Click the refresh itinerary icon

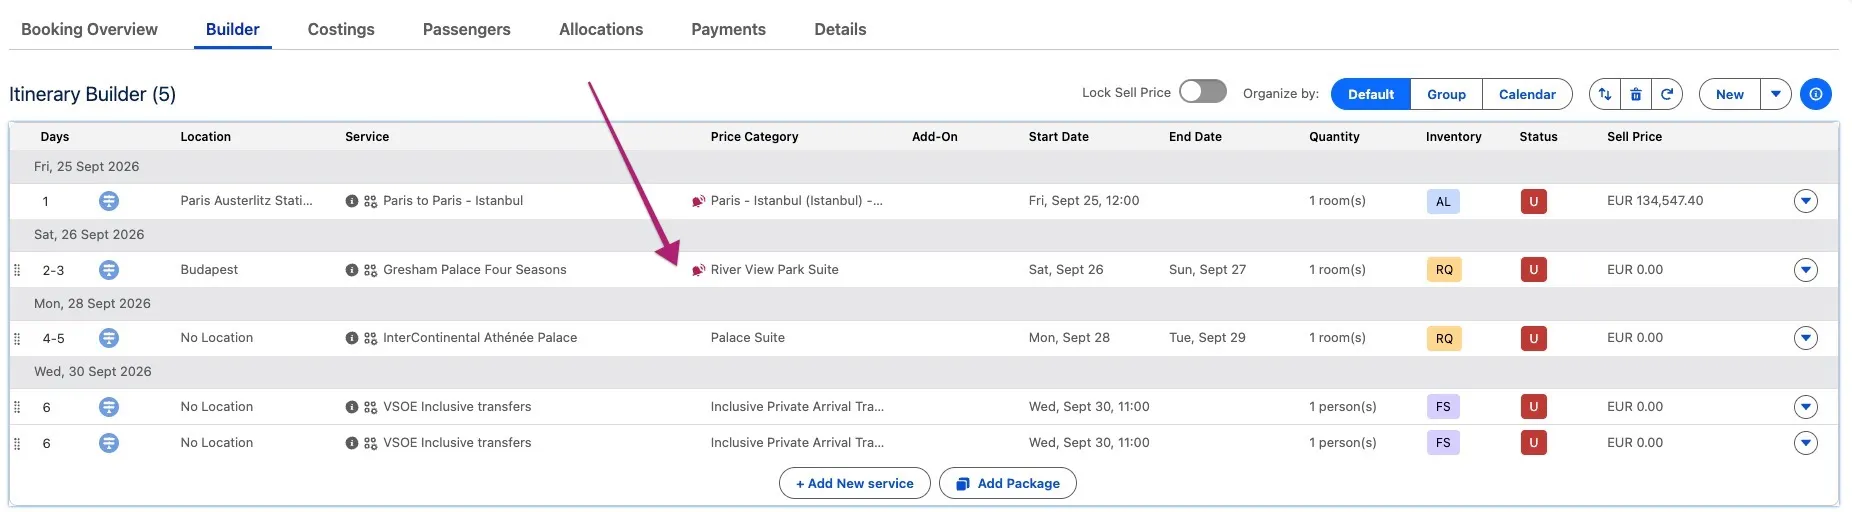[1667, 94]
